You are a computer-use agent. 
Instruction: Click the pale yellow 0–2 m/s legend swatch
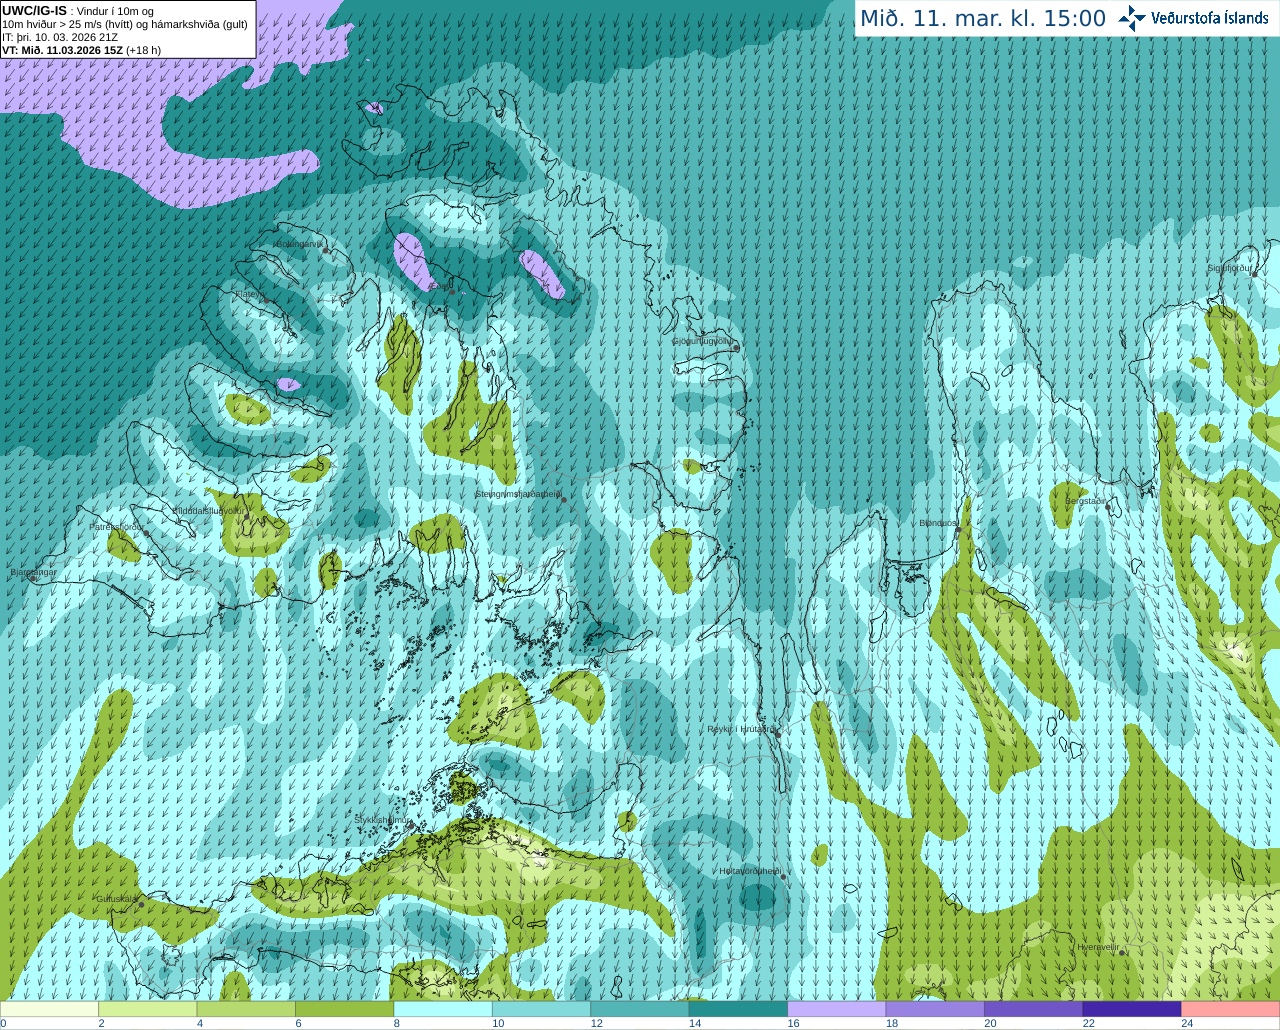(50, 1009)
